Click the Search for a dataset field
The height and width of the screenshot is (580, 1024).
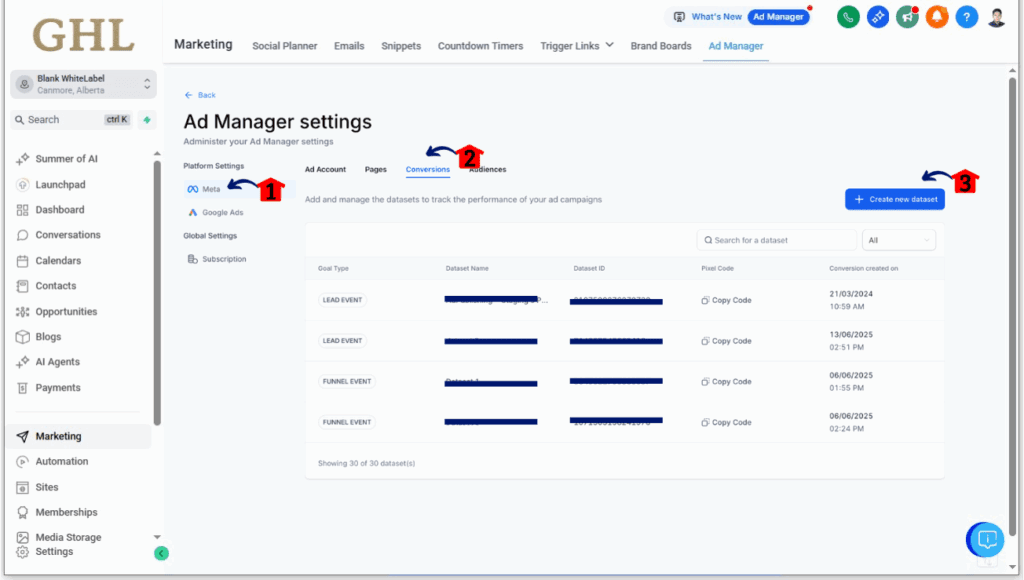click(776, 240)
